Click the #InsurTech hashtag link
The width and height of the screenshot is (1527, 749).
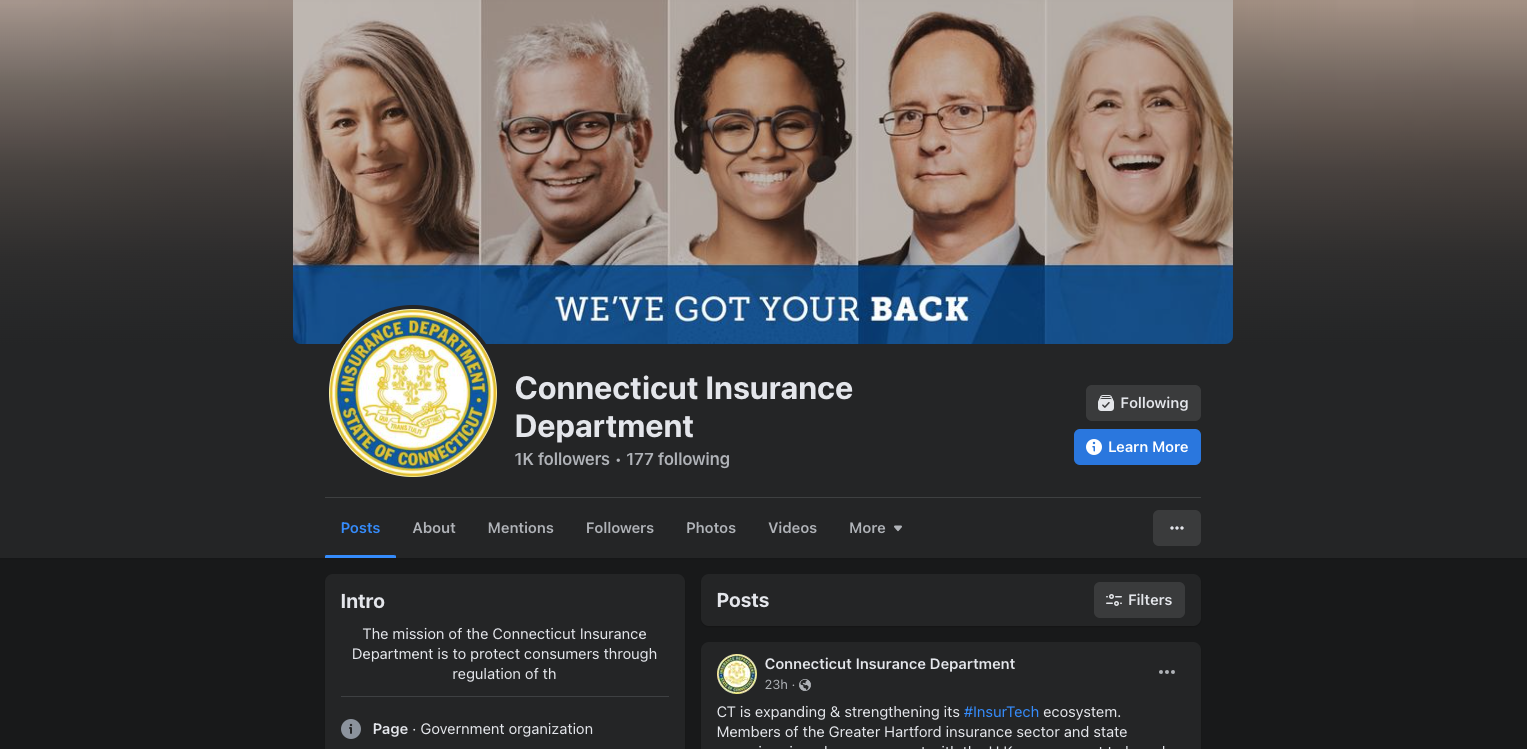click(1001, 712)
